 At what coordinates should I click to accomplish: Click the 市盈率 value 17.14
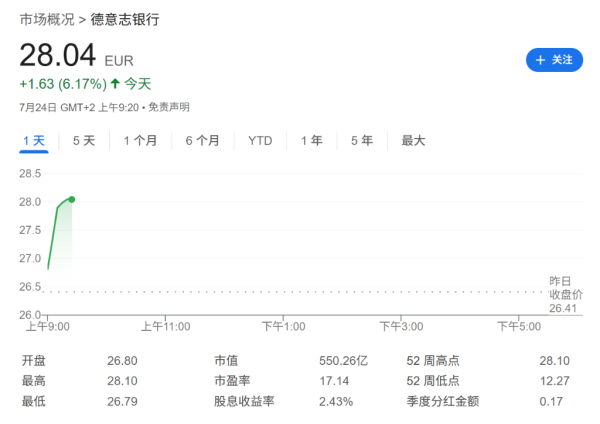[334, 381]
